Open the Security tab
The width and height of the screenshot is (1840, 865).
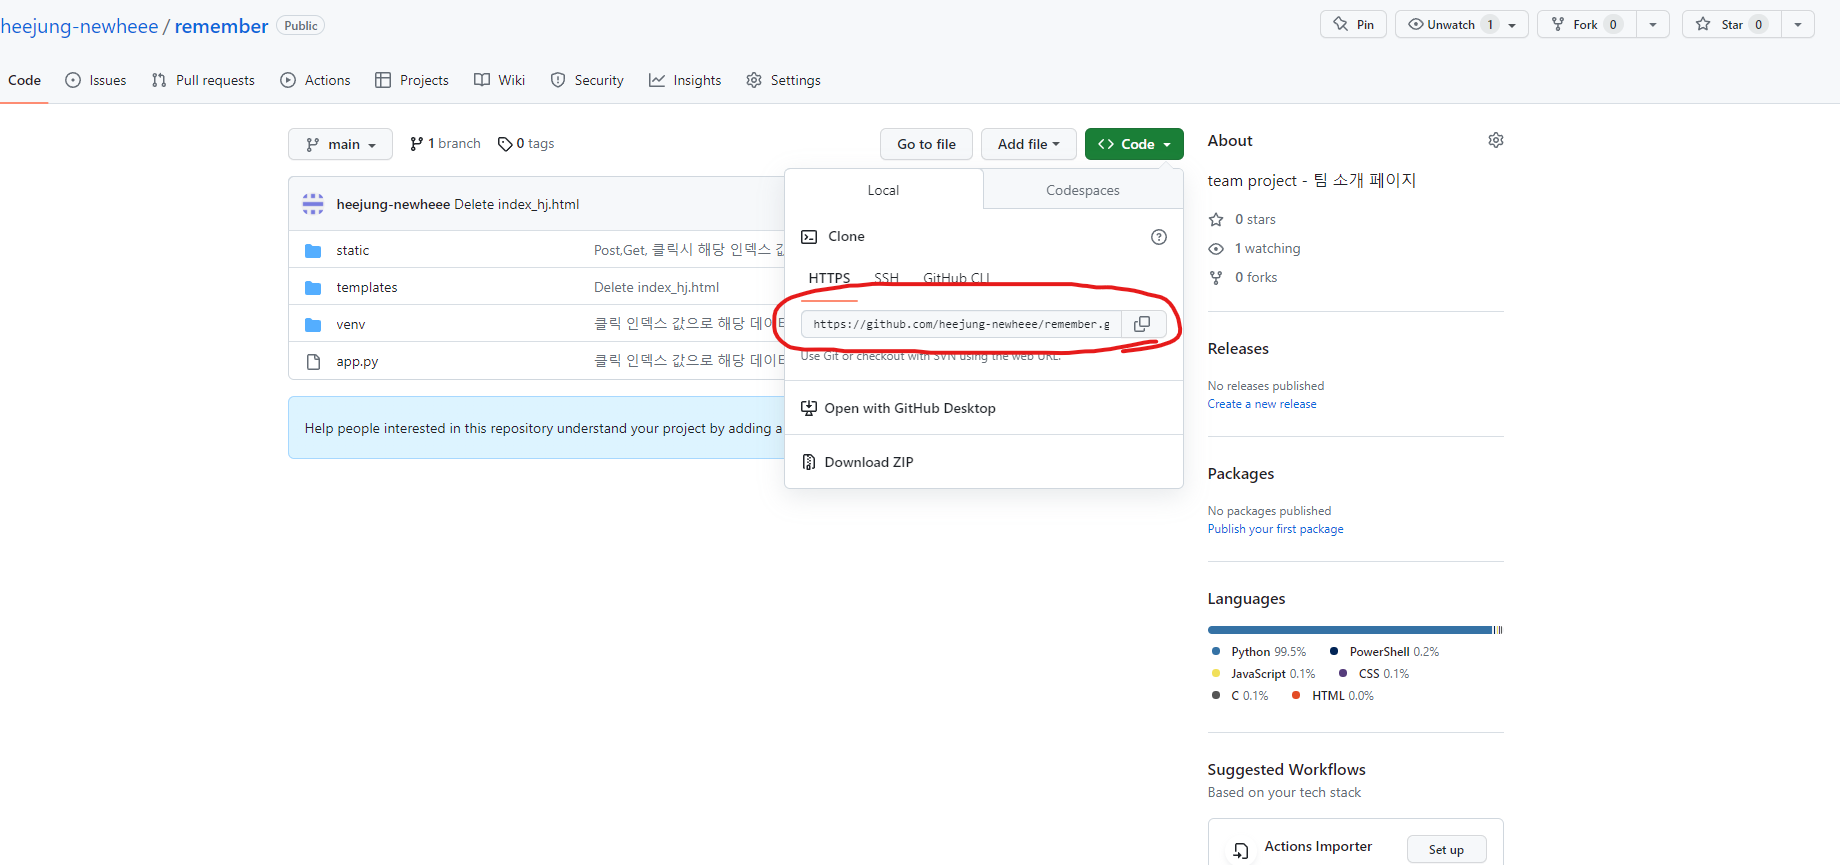(x=587, y=80)
